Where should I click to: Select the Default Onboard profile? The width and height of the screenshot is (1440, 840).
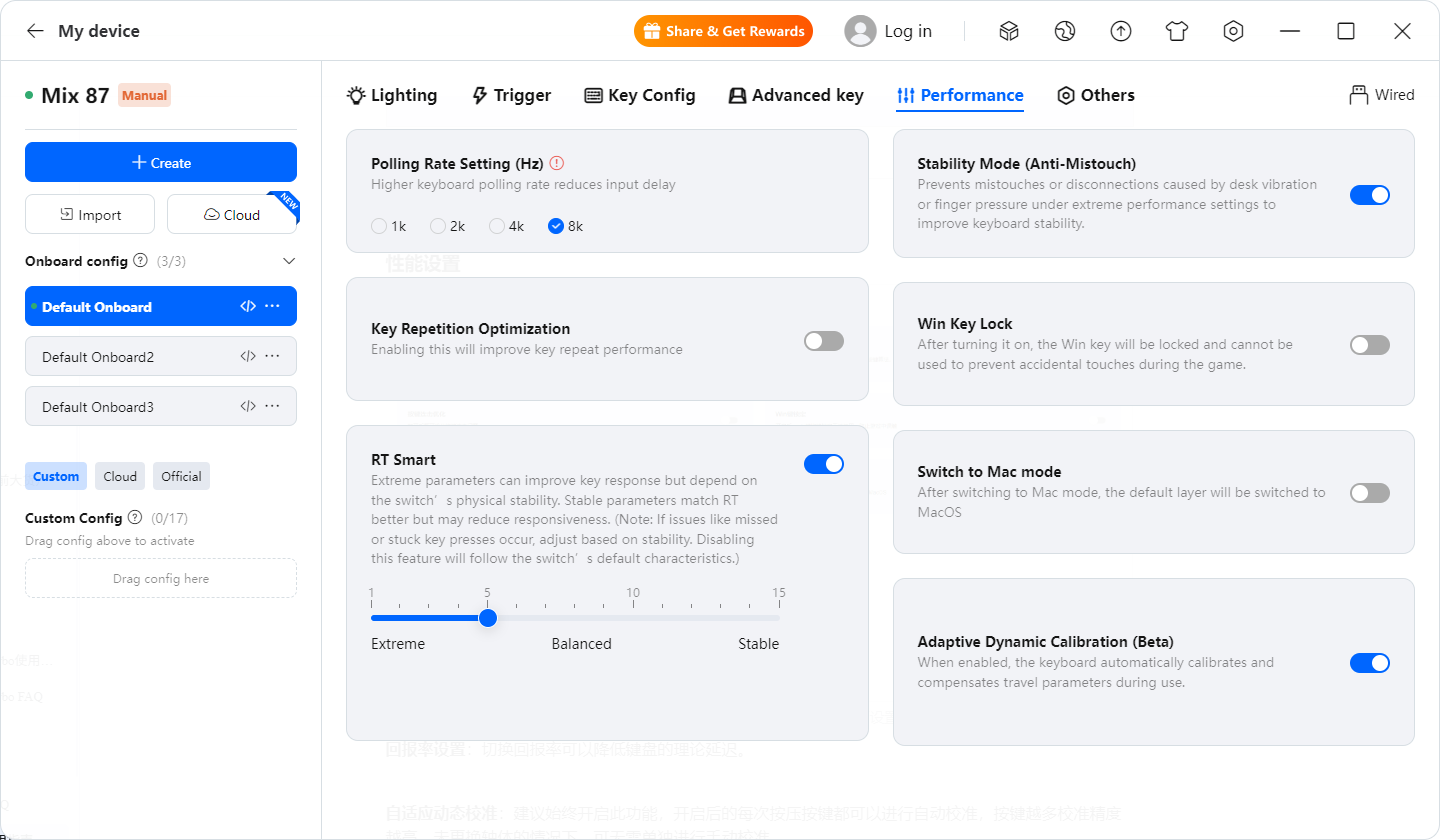(161, 306)
